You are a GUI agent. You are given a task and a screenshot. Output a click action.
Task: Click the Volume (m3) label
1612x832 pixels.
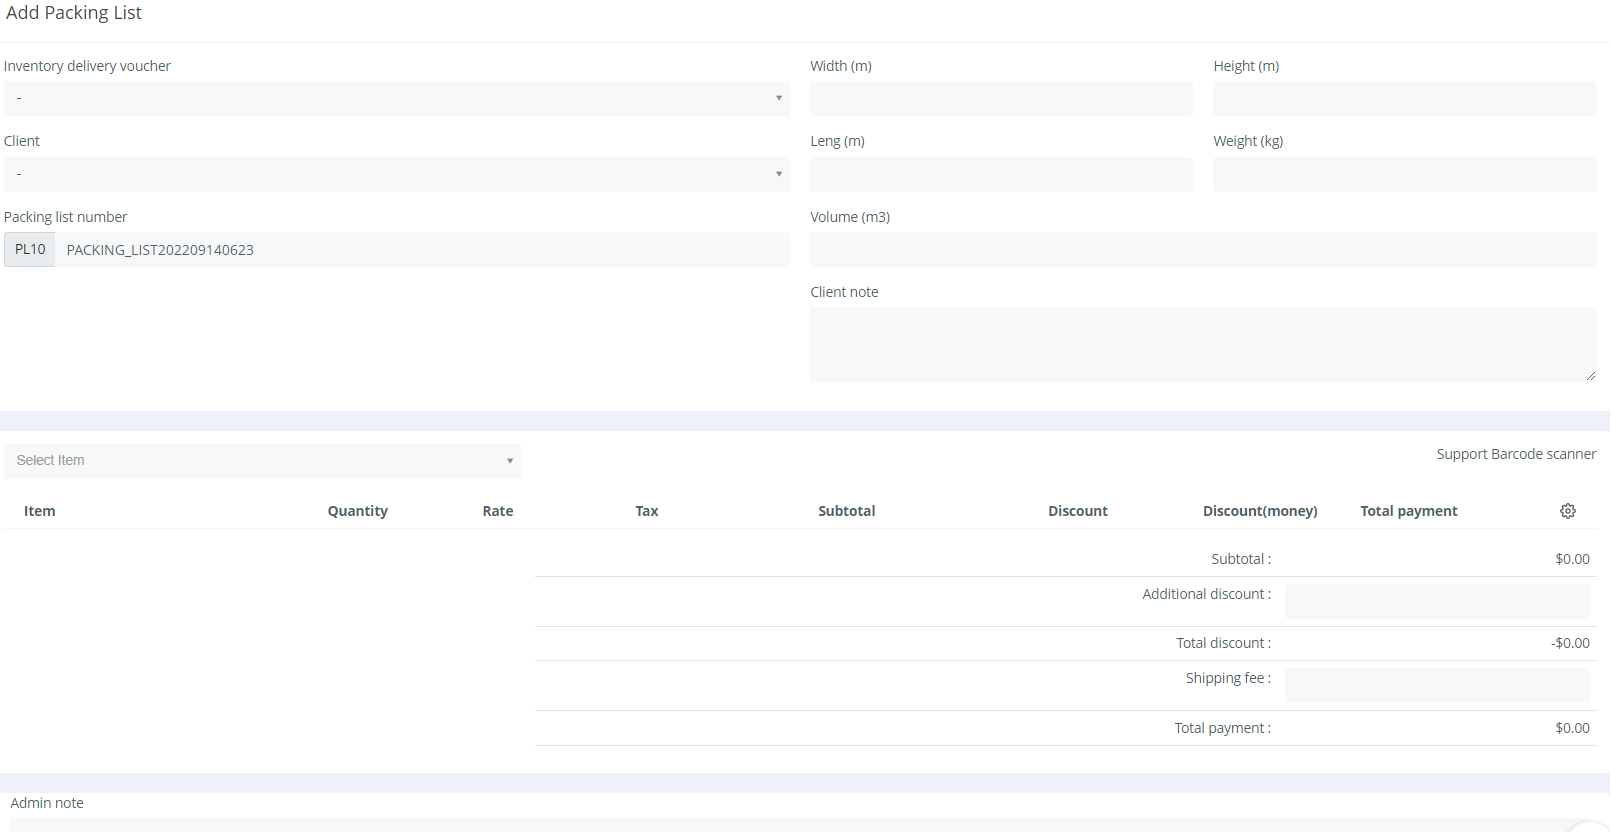(850, 217)
